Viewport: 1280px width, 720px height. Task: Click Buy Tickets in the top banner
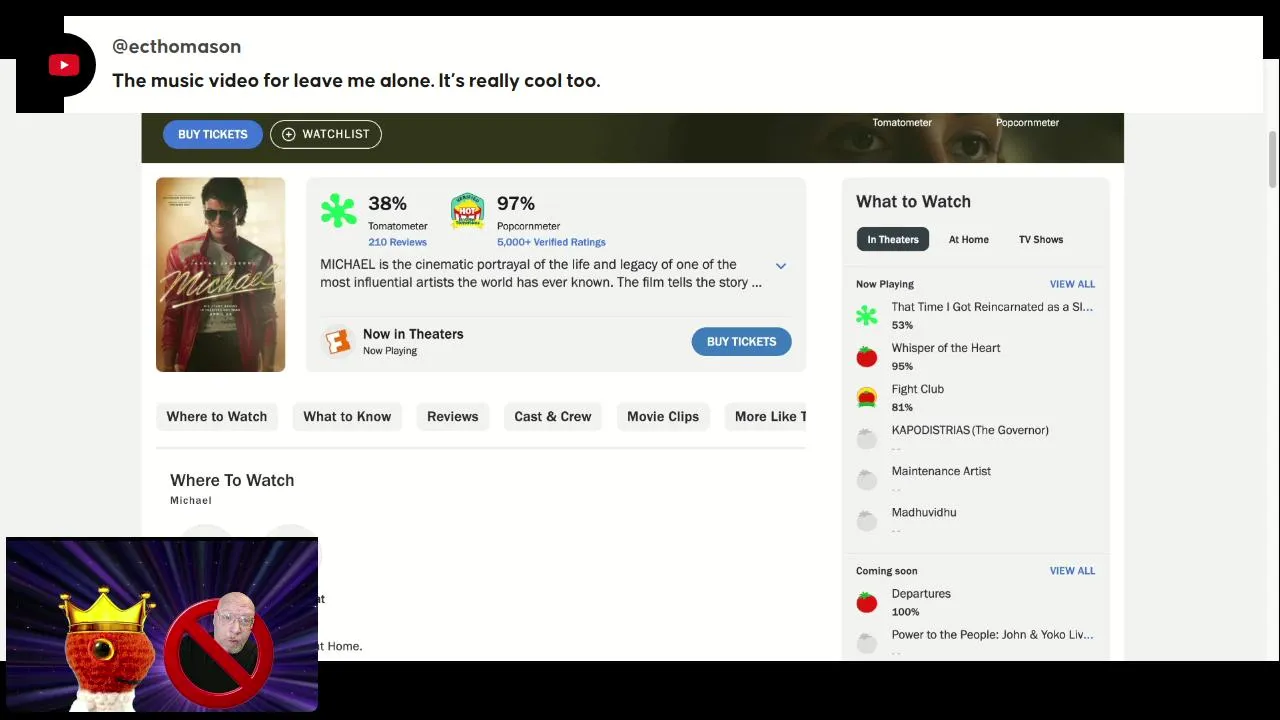(x=213, y=134)
